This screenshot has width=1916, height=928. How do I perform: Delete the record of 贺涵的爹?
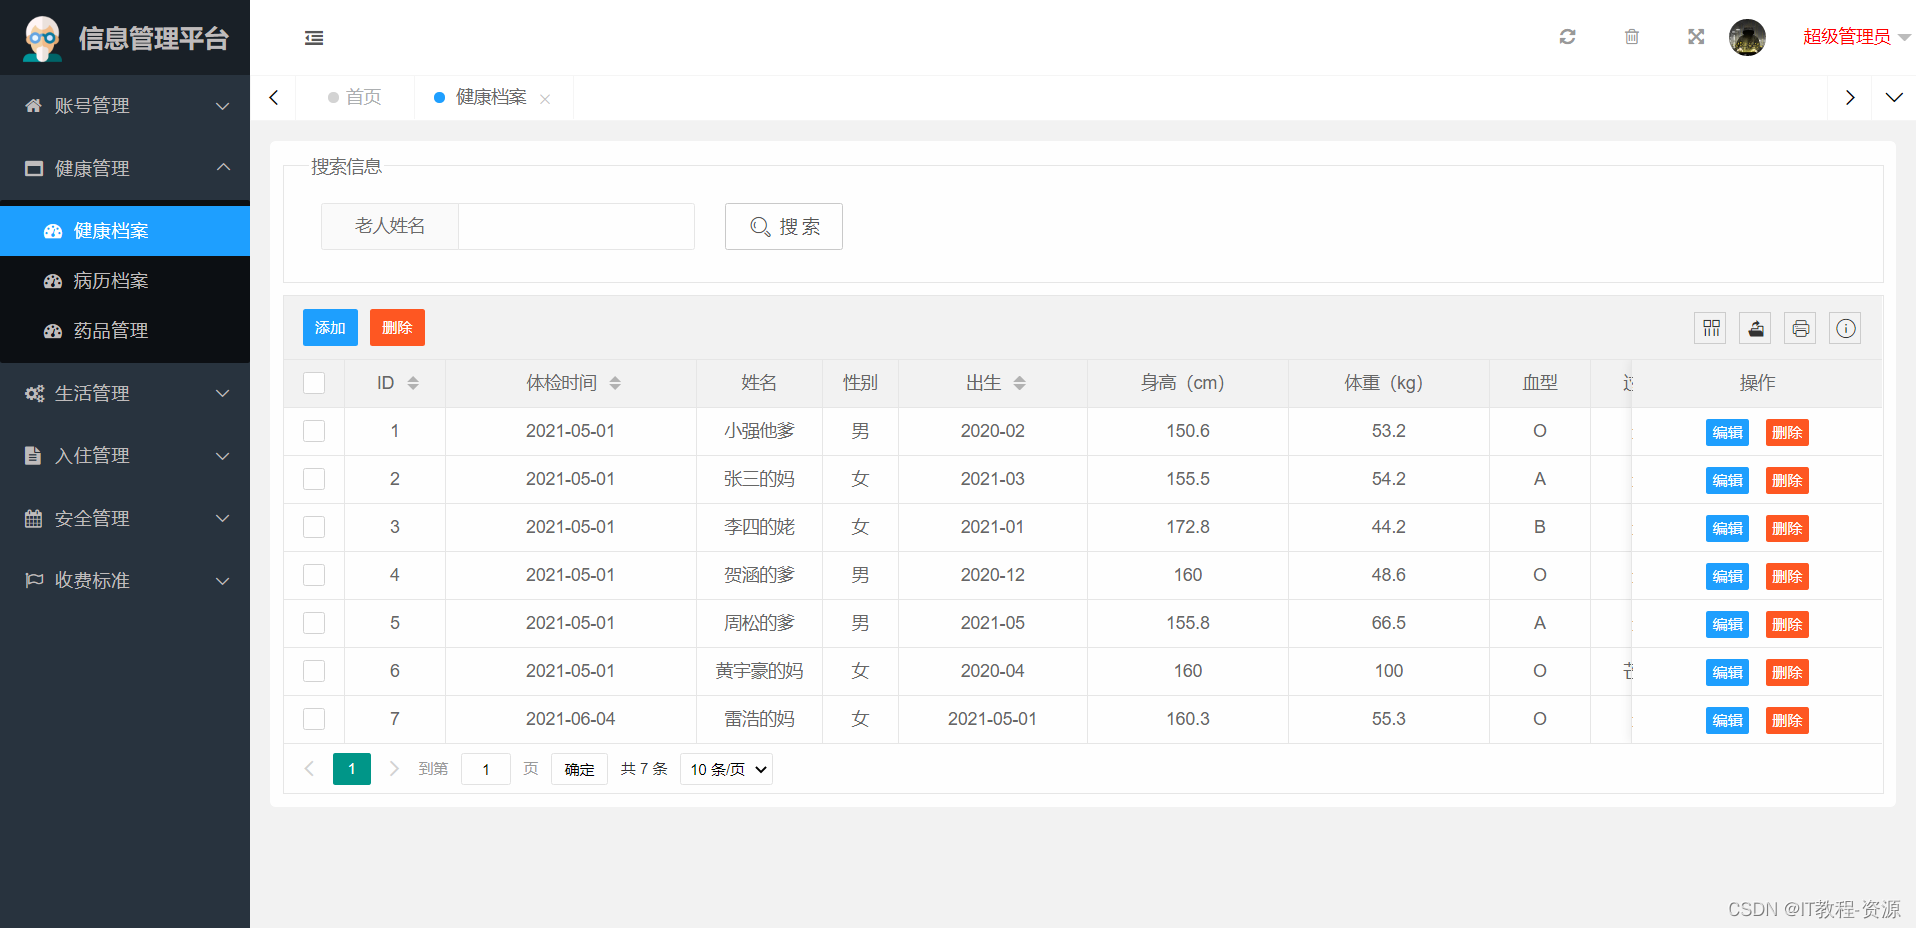(1787, 576)
